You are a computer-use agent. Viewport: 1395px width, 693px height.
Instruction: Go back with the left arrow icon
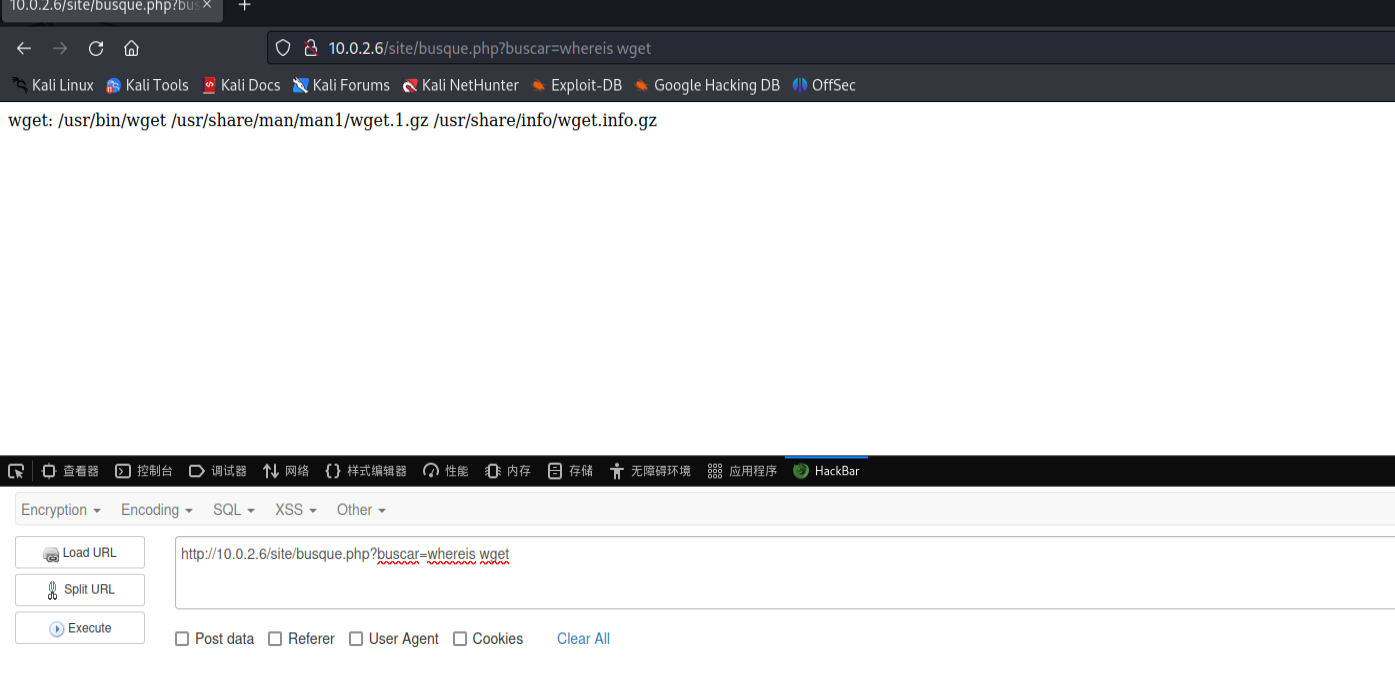click(24, 48)
